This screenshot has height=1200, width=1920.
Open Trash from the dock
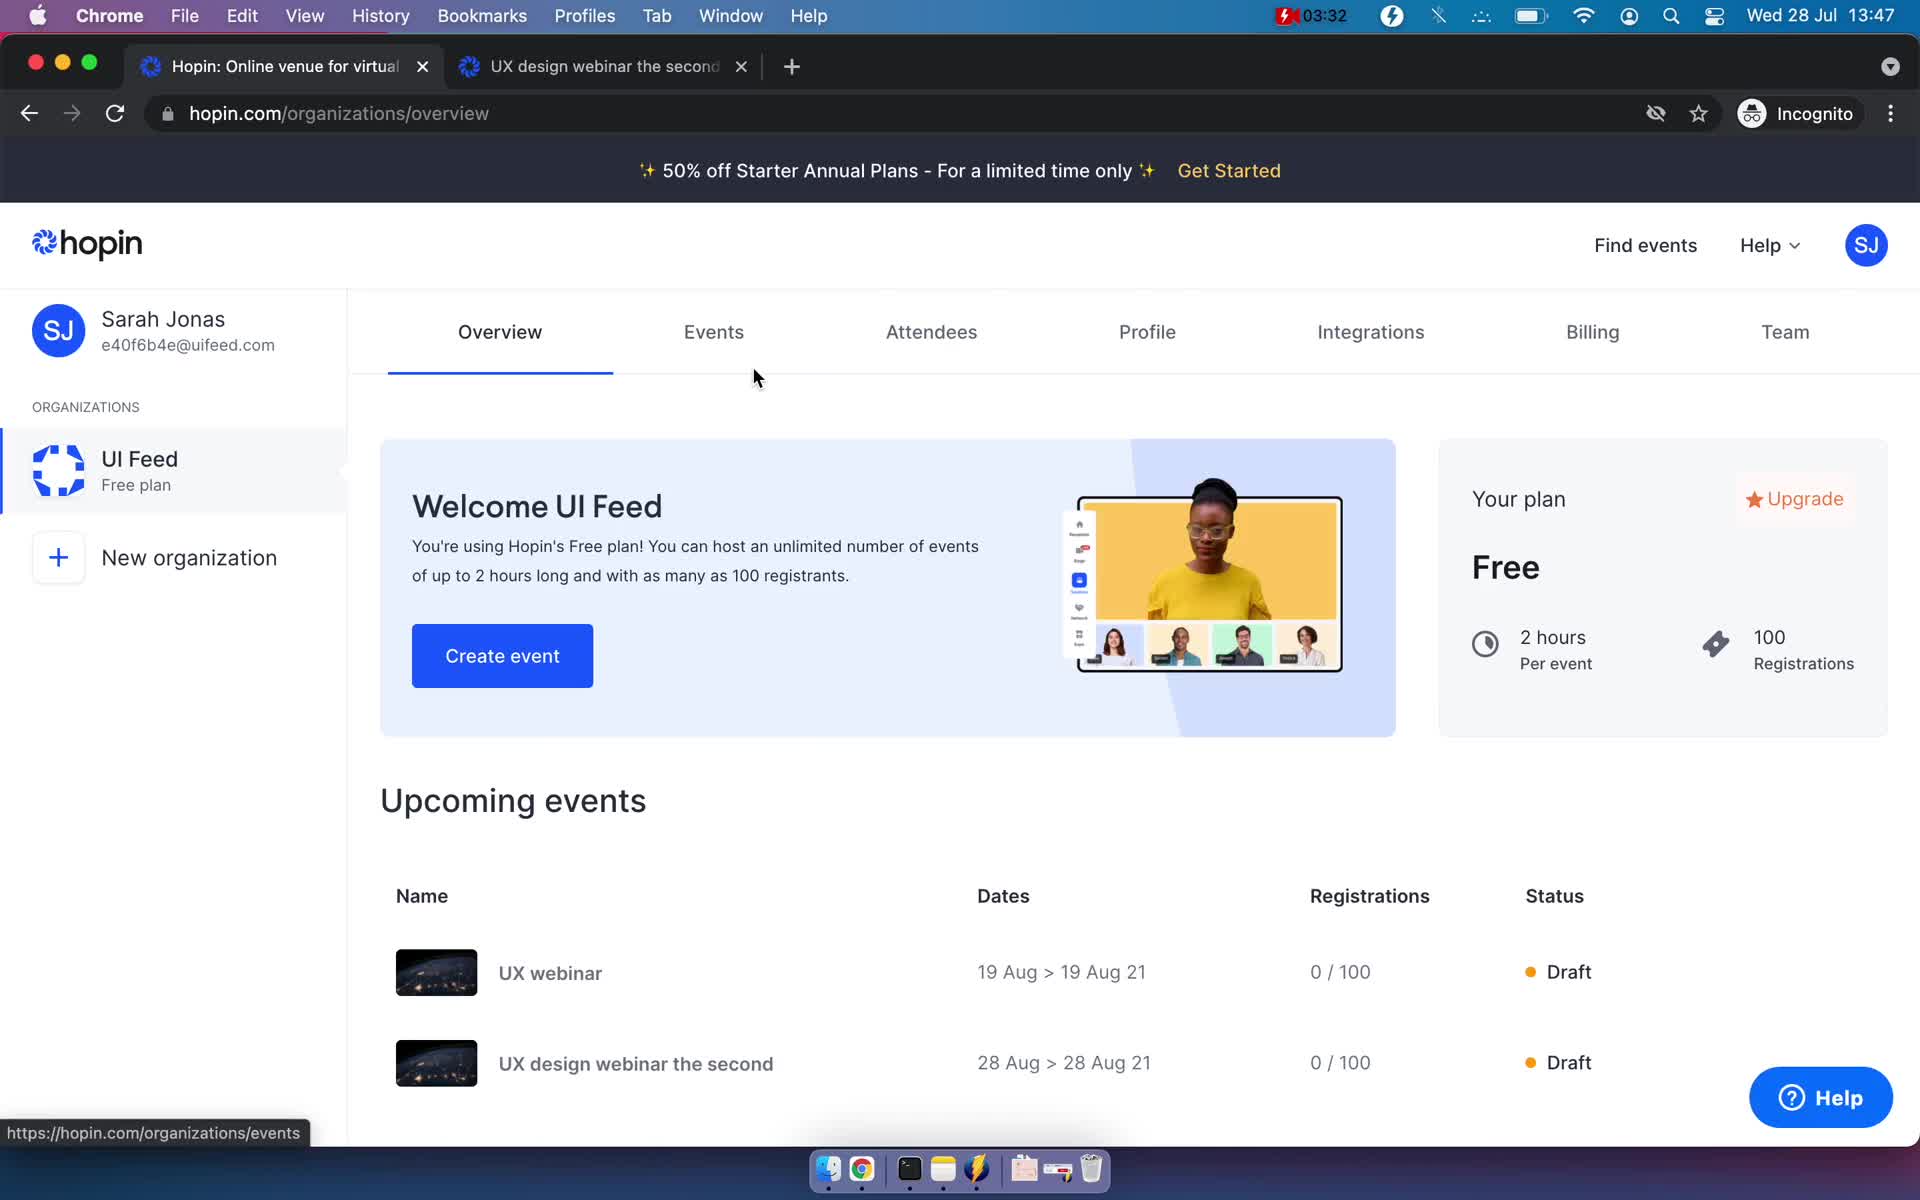[x=1091, y=1169]
